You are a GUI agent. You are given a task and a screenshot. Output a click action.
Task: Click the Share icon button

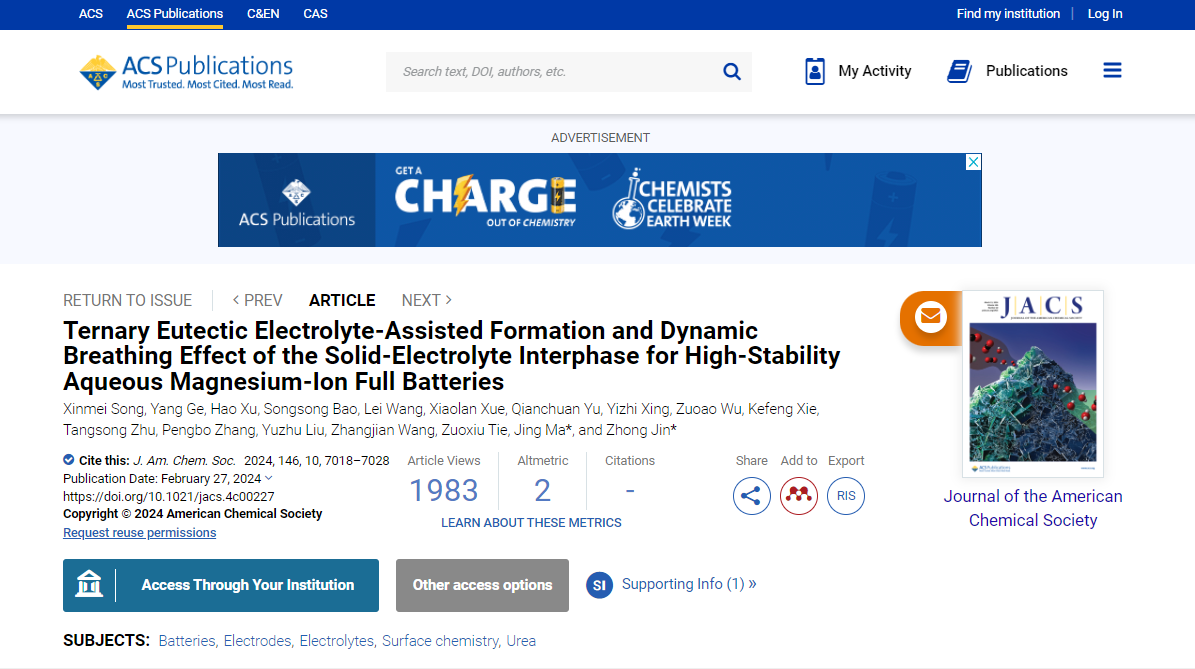coord(751,496)
